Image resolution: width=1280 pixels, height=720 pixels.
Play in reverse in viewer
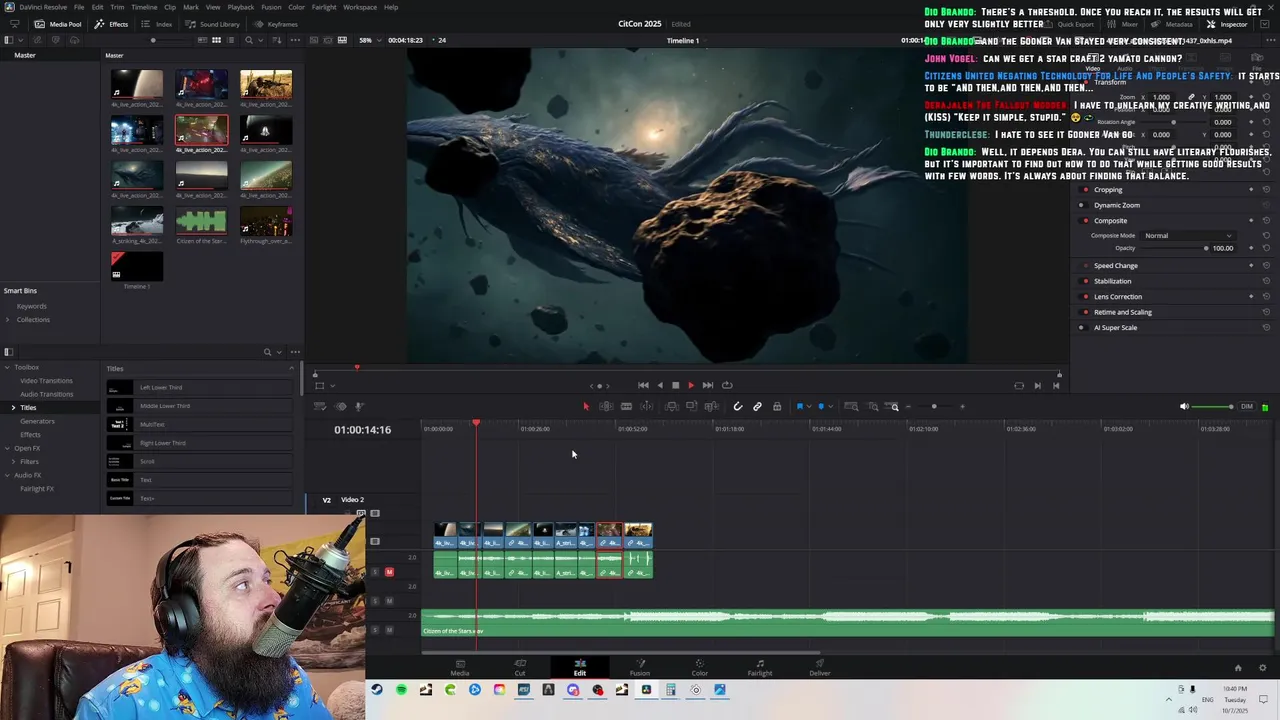coord(659,385)
